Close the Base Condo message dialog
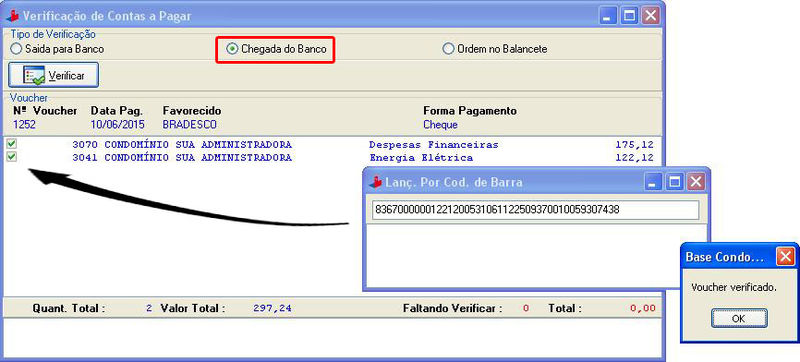This screenshot has width=800, height=362. click(785, 256)
